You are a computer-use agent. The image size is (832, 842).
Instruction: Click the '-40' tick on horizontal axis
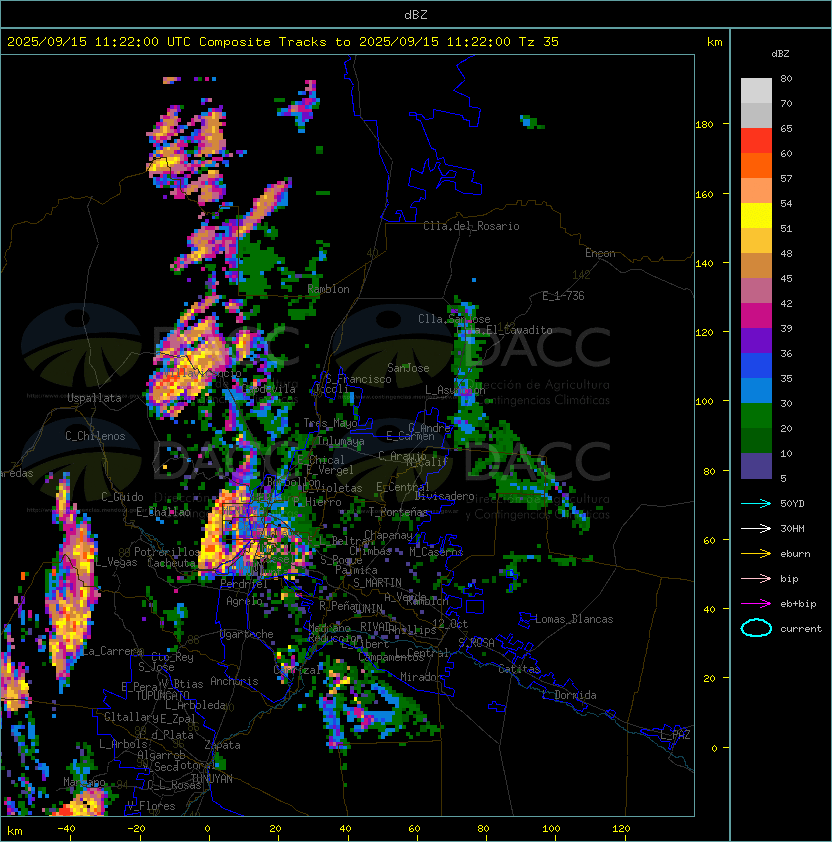coord(66,829)
